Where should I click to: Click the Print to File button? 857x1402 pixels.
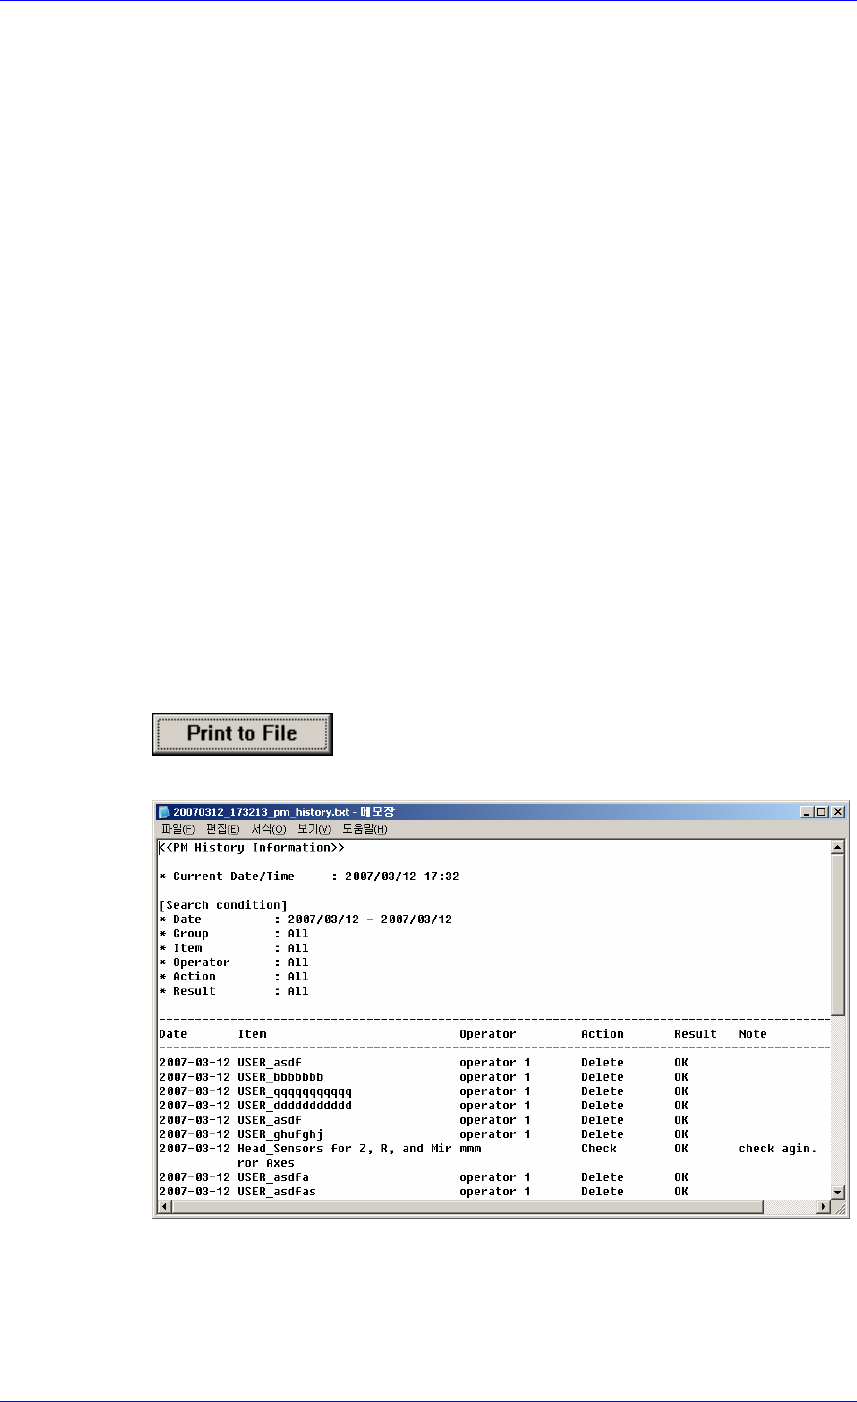pyautogui.click(x=241, y=734)
